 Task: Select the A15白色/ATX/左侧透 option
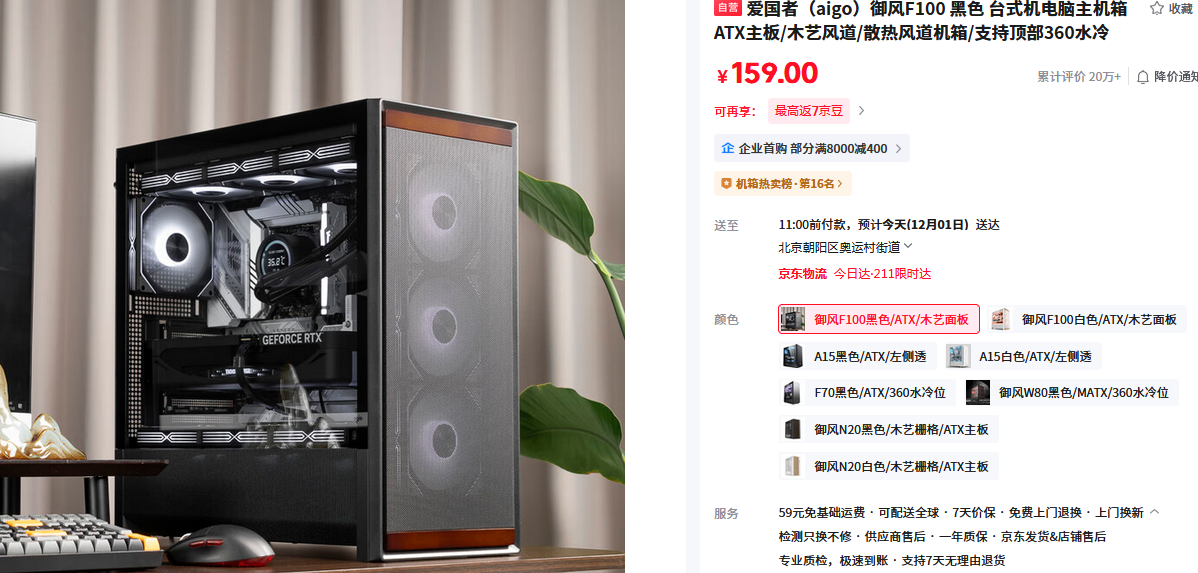pyautogui.click(x=1022, y=356)
